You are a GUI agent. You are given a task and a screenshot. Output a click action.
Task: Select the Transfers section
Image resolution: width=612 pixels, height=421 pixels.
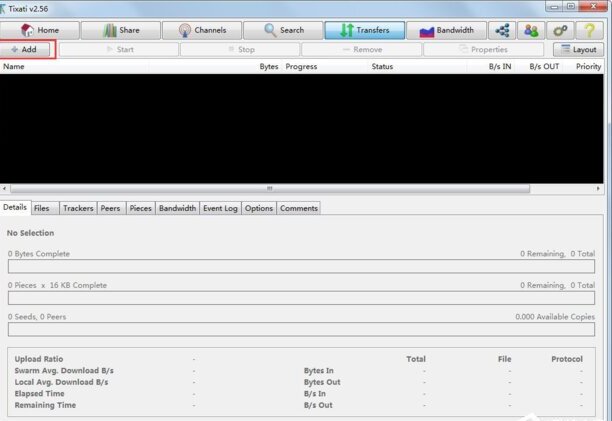[x=365, y=30]
